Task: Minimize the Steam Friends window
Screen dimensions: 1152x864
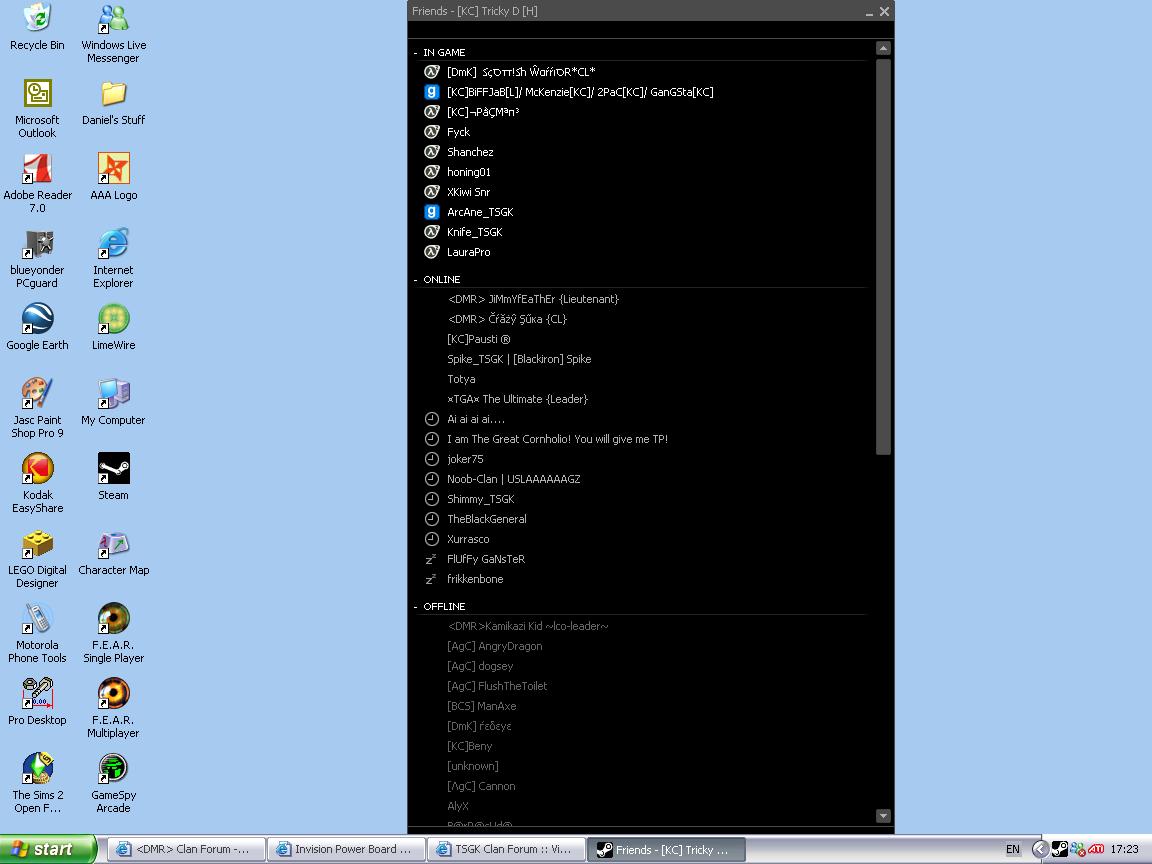Action: pos(868,12)
